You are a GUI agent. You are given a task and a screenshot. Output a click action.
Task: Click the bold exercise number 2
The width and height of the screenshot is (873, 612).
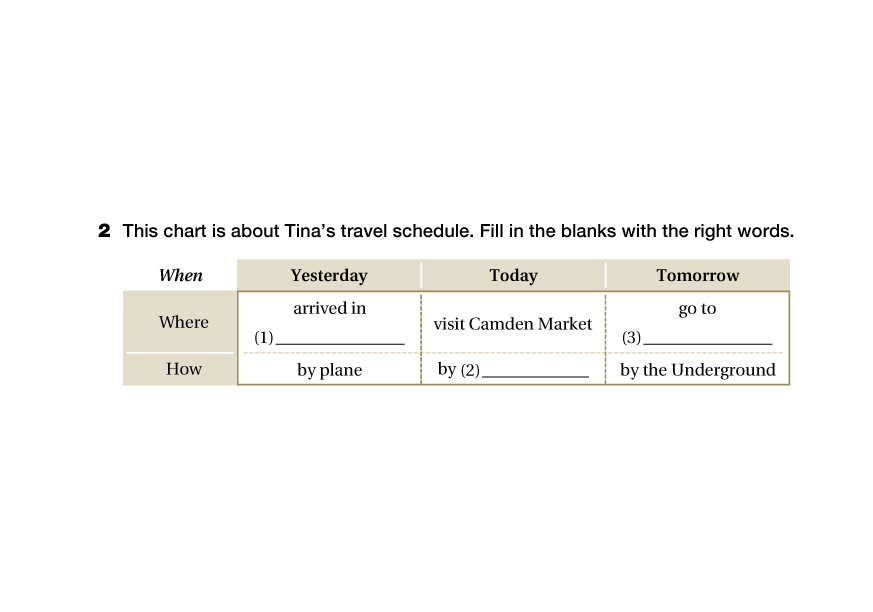tap(104, 232)
